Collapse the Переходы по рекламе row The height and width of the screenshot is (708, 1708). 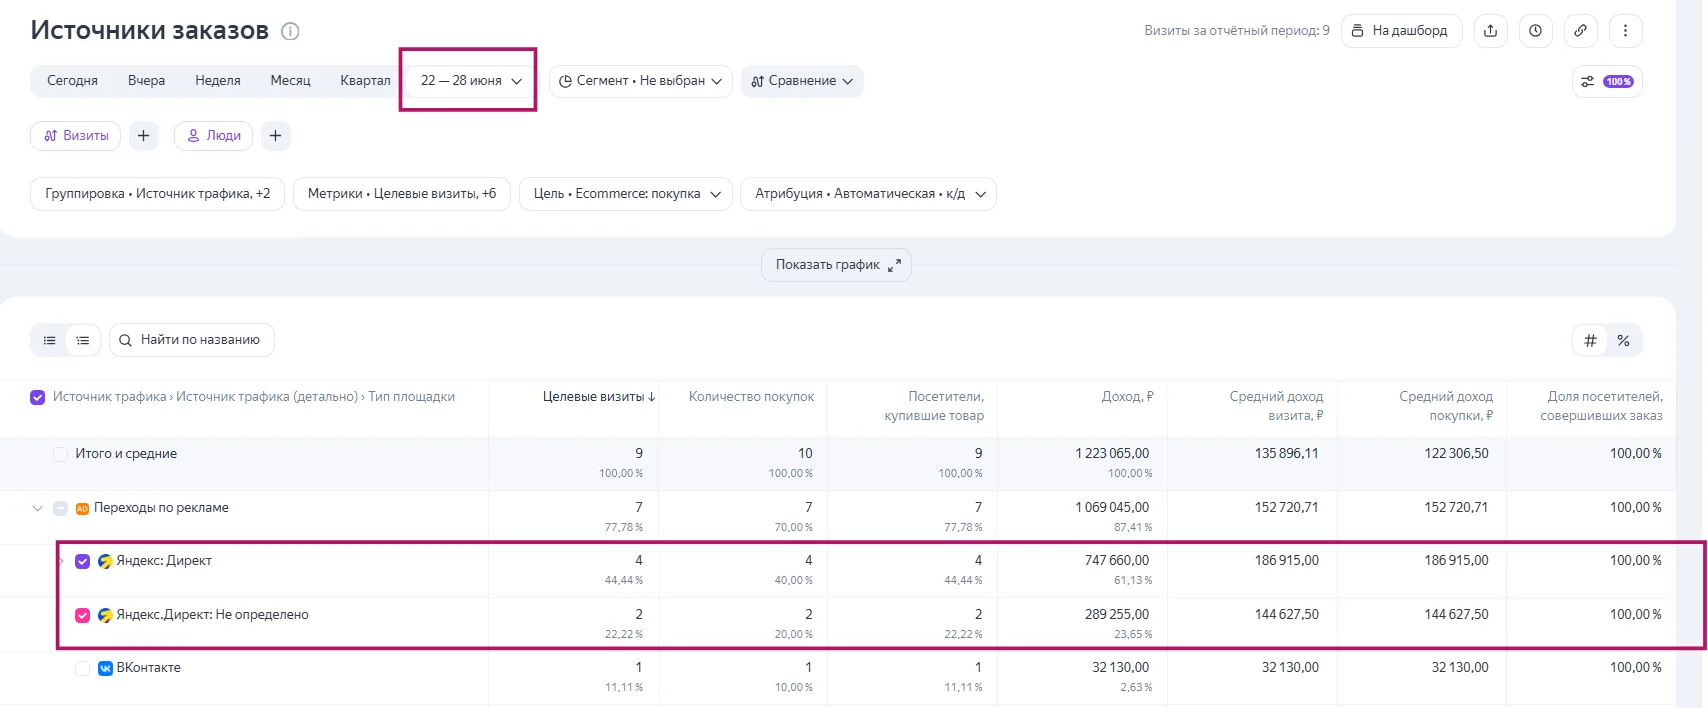tap(38, 508)
